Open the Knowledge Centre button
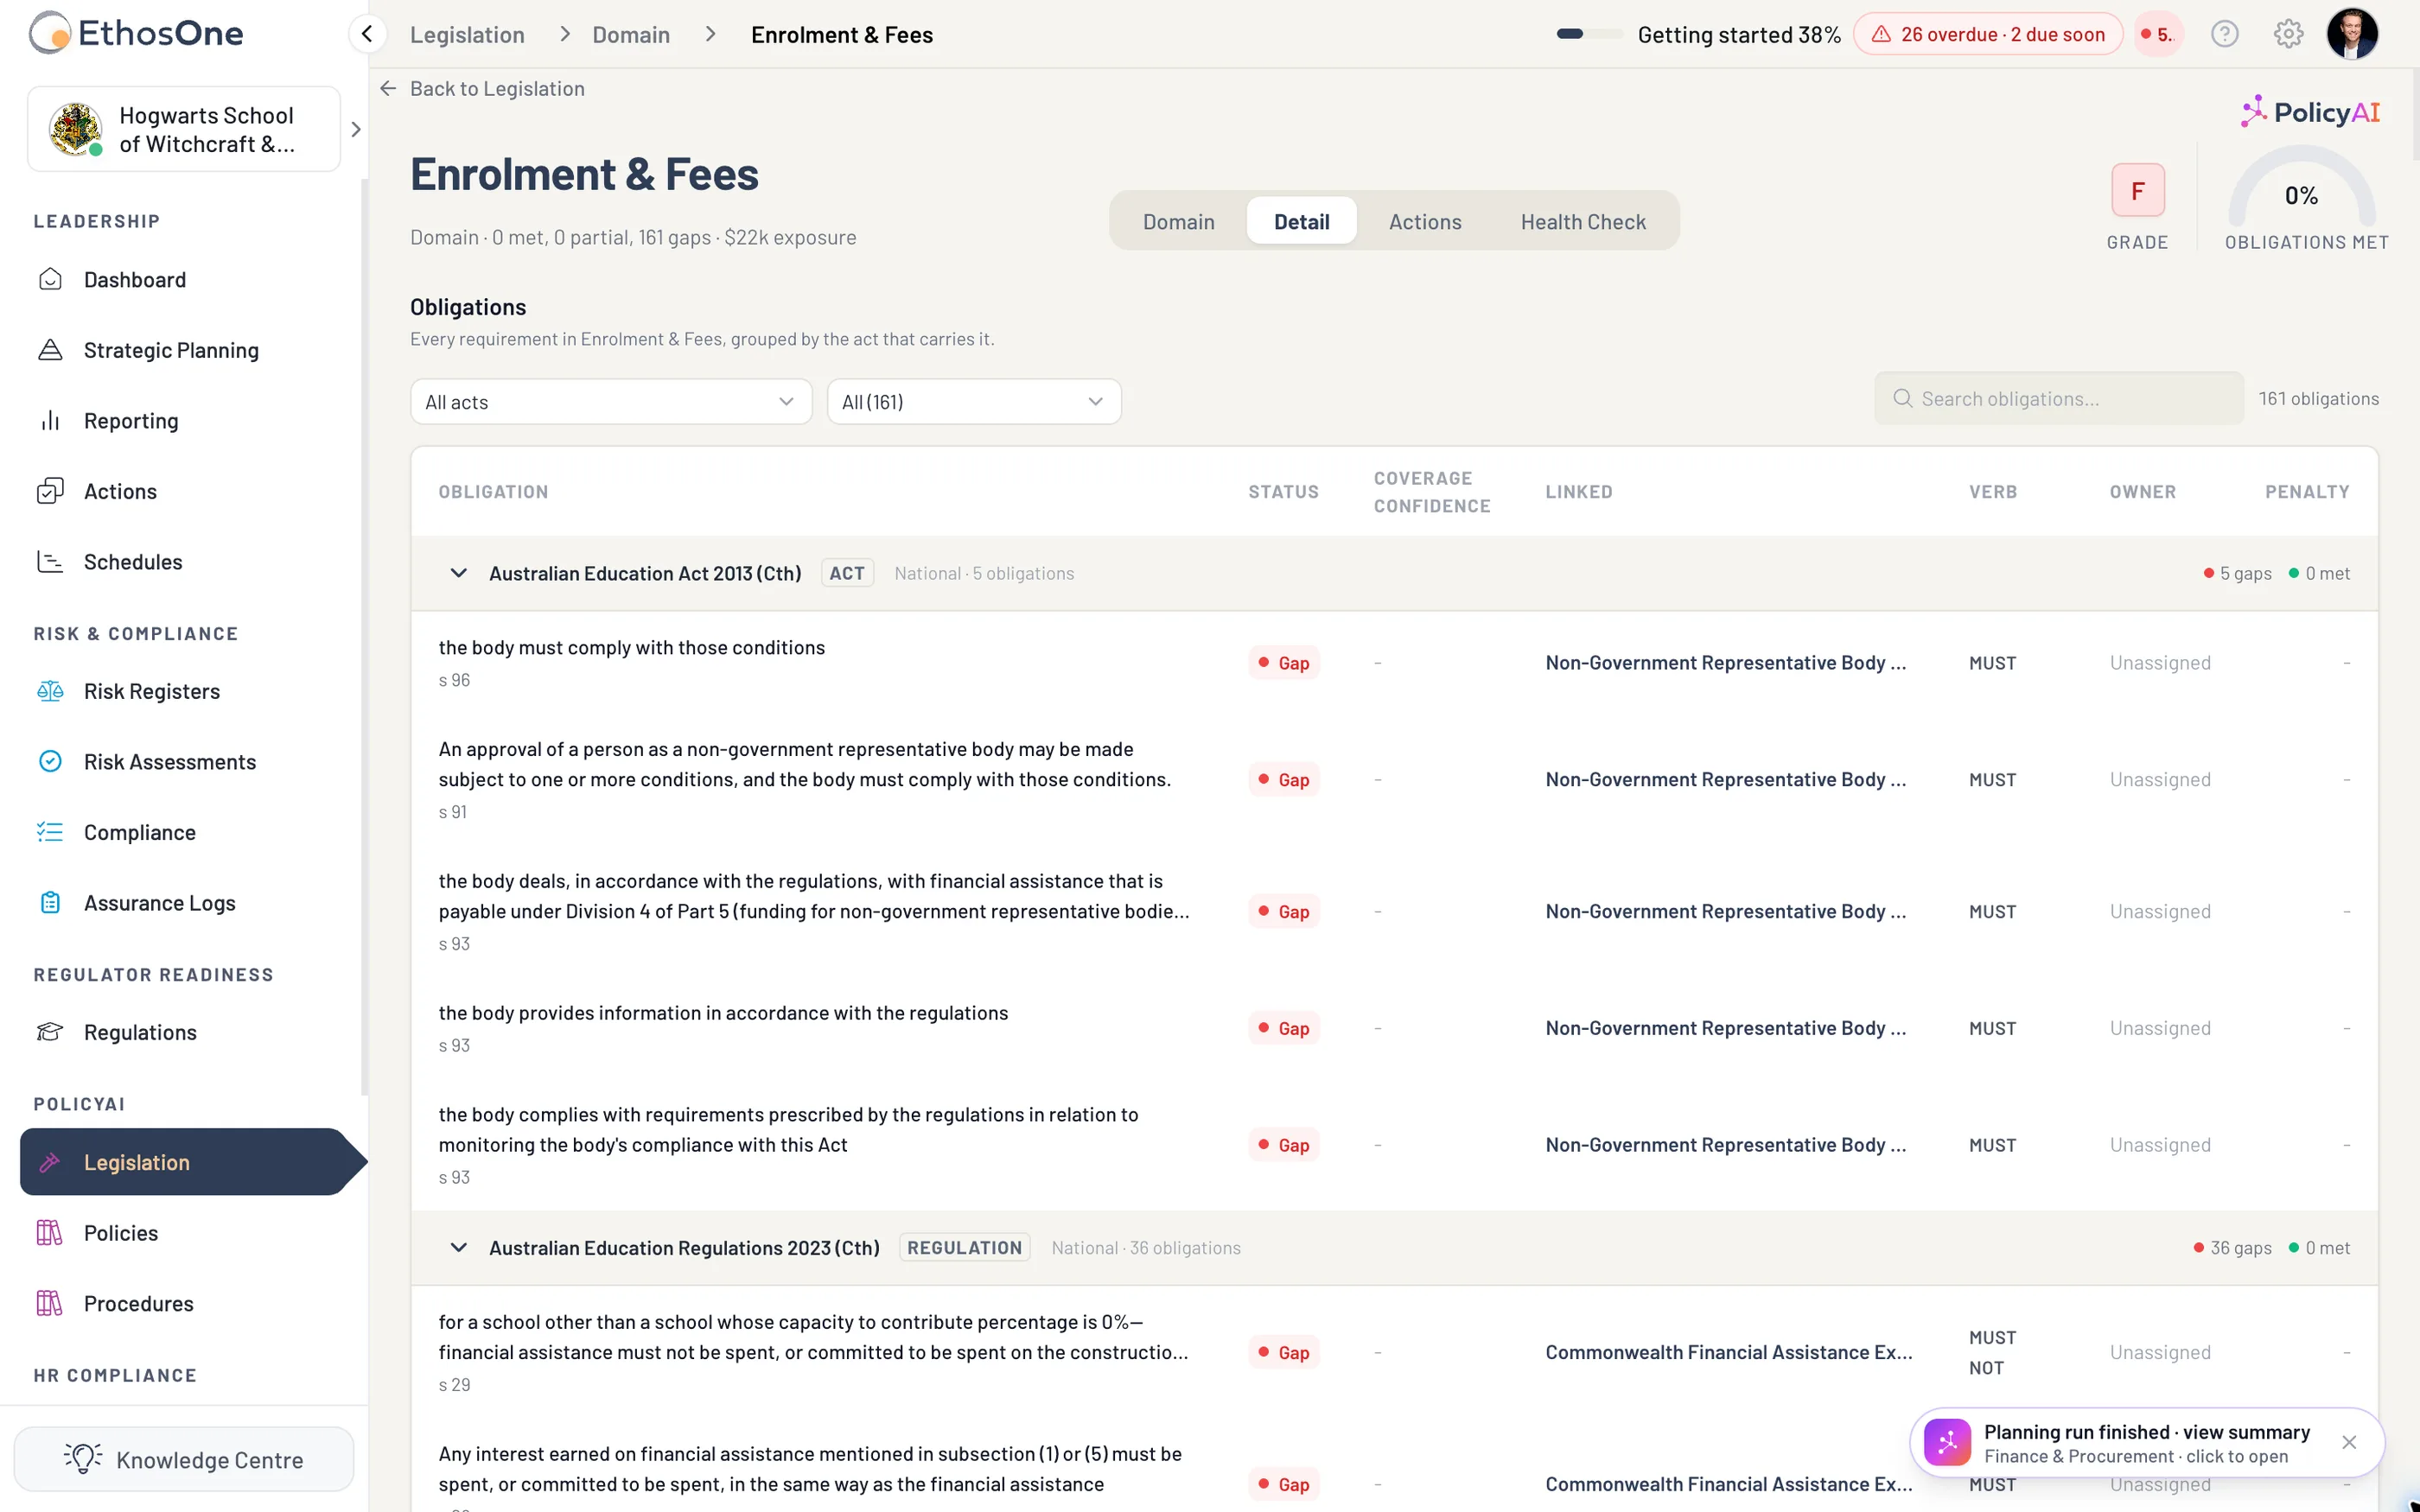The height and width of the screenshot is (1512, 2420). 184,1459
